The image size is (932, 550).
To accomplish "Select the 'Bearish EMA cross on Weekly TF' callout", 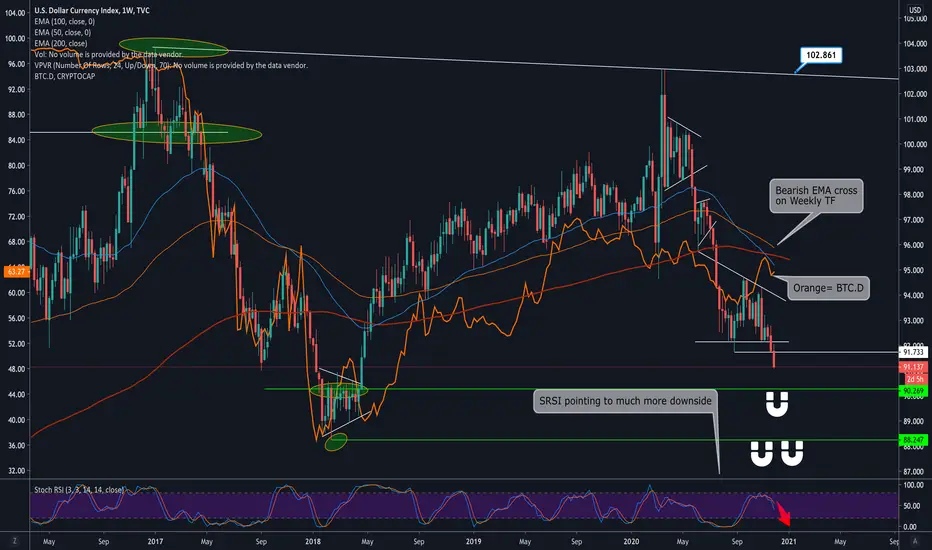I will click(816, 196).
